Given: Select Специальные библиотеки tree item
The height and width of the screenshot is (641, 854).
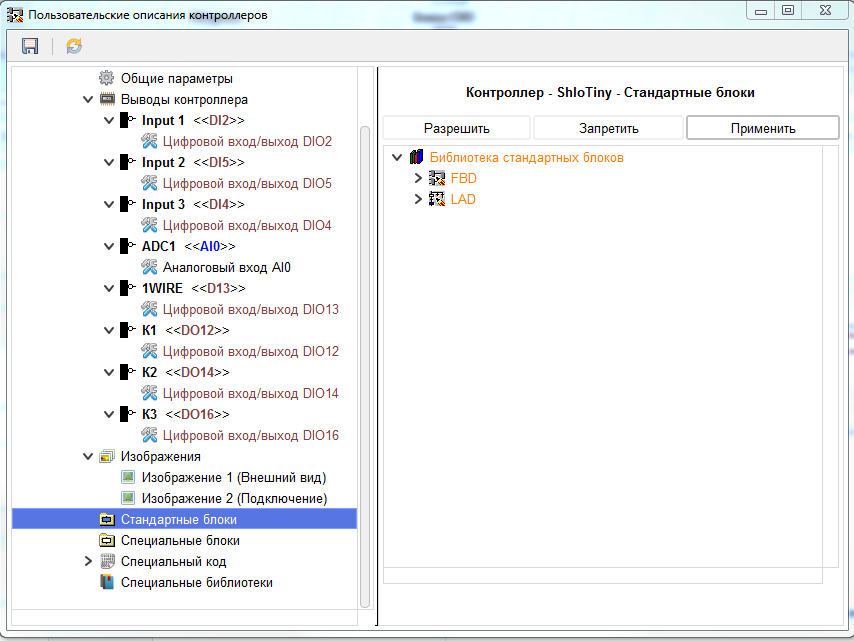Looking at the screenshot, I should point(197,583).
